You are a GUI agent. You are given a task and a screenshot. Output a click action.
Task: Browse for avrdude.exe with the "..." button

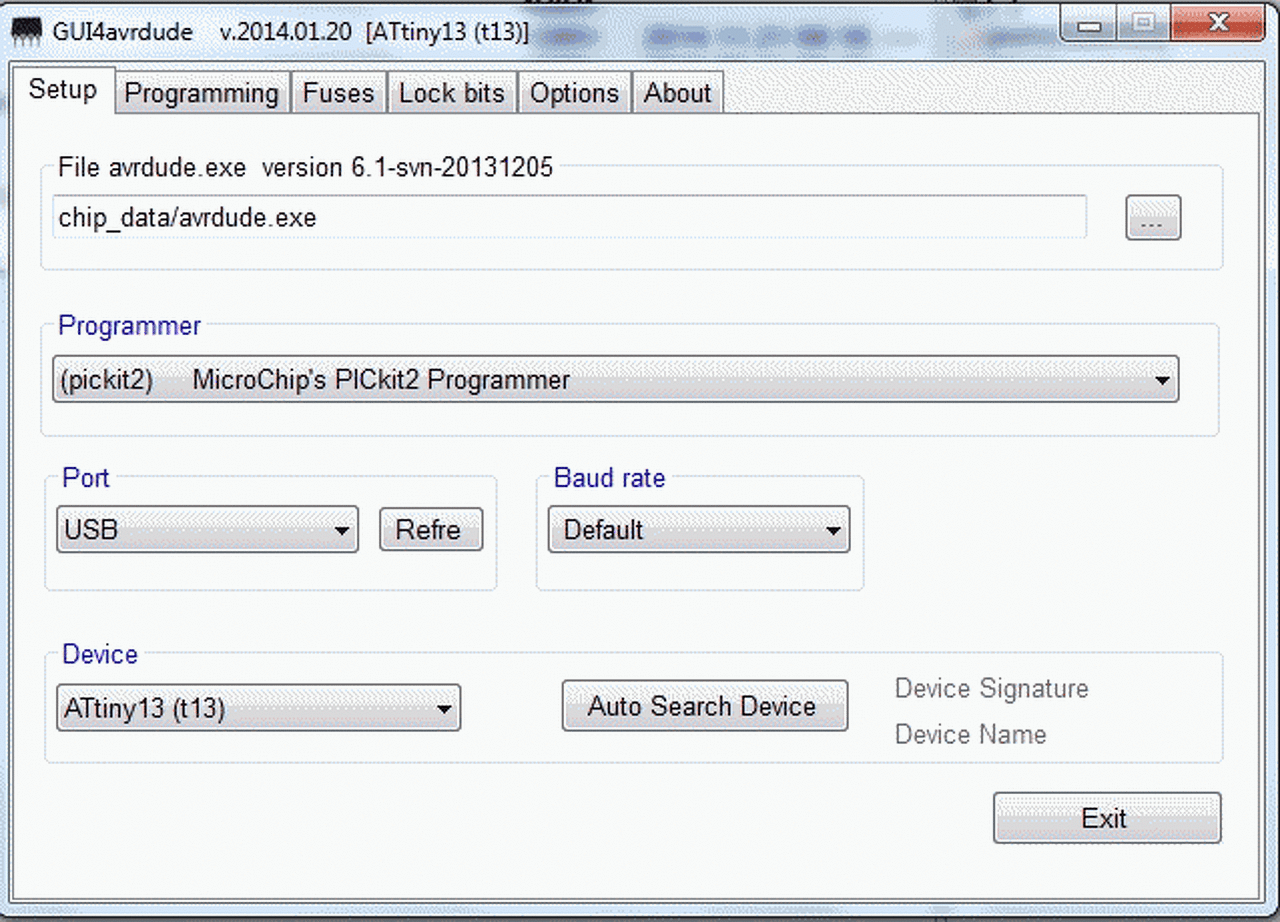click(1153, 218)
